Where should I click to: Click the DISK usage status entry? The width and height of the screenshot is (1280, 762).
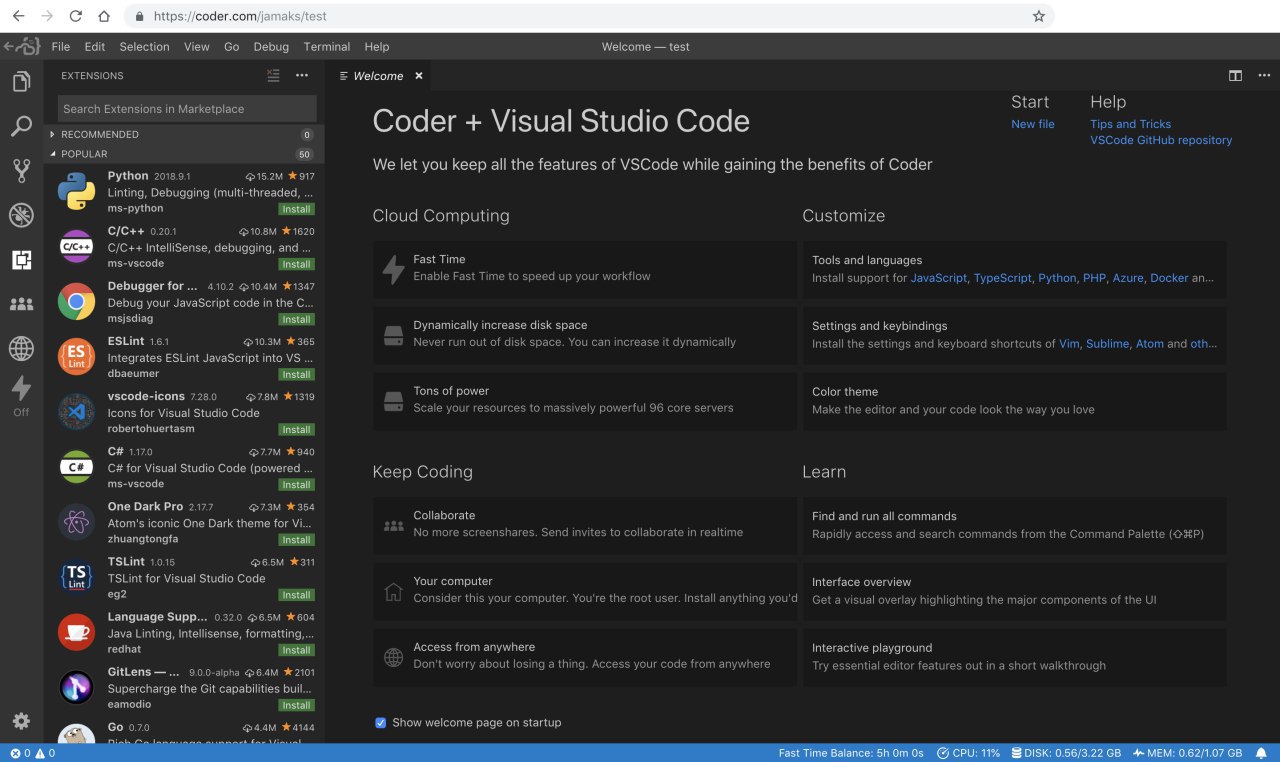point(1066,753)
